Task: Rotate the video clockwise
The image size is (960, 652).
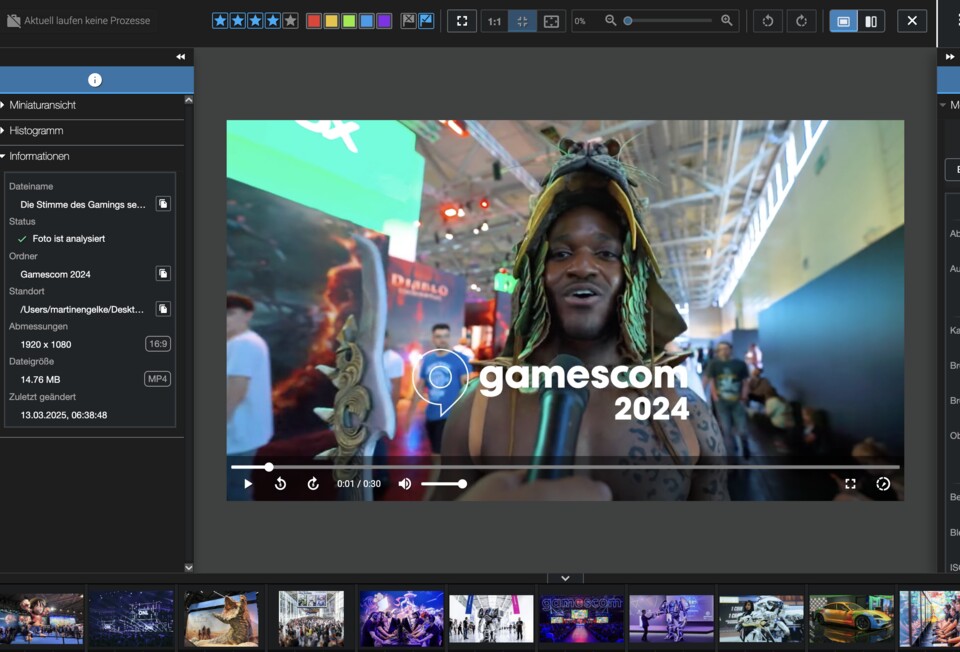Action: pos(802,20)
